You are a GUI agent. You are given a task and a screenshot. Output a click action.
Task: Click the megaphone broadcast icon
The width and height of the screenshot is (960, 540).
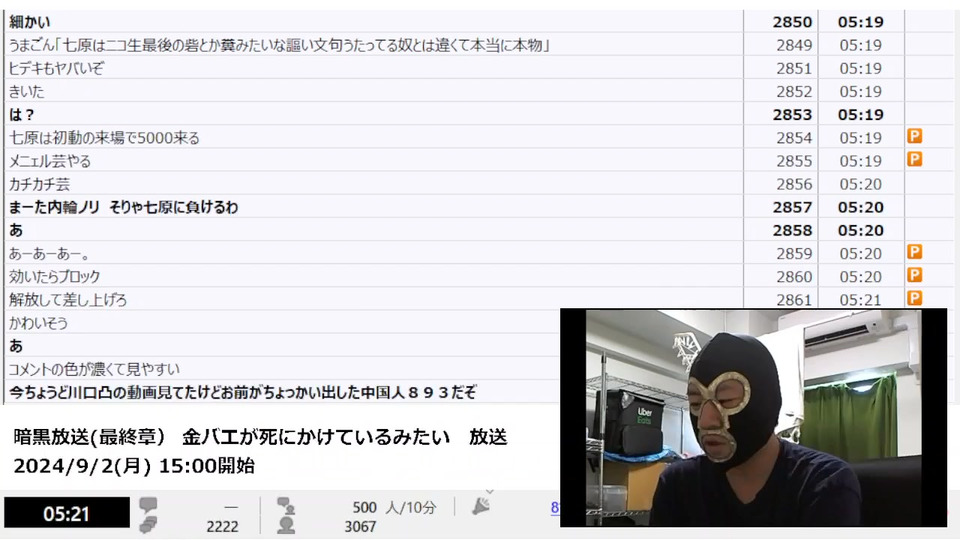pyautogui.click(x=481, y=506)
